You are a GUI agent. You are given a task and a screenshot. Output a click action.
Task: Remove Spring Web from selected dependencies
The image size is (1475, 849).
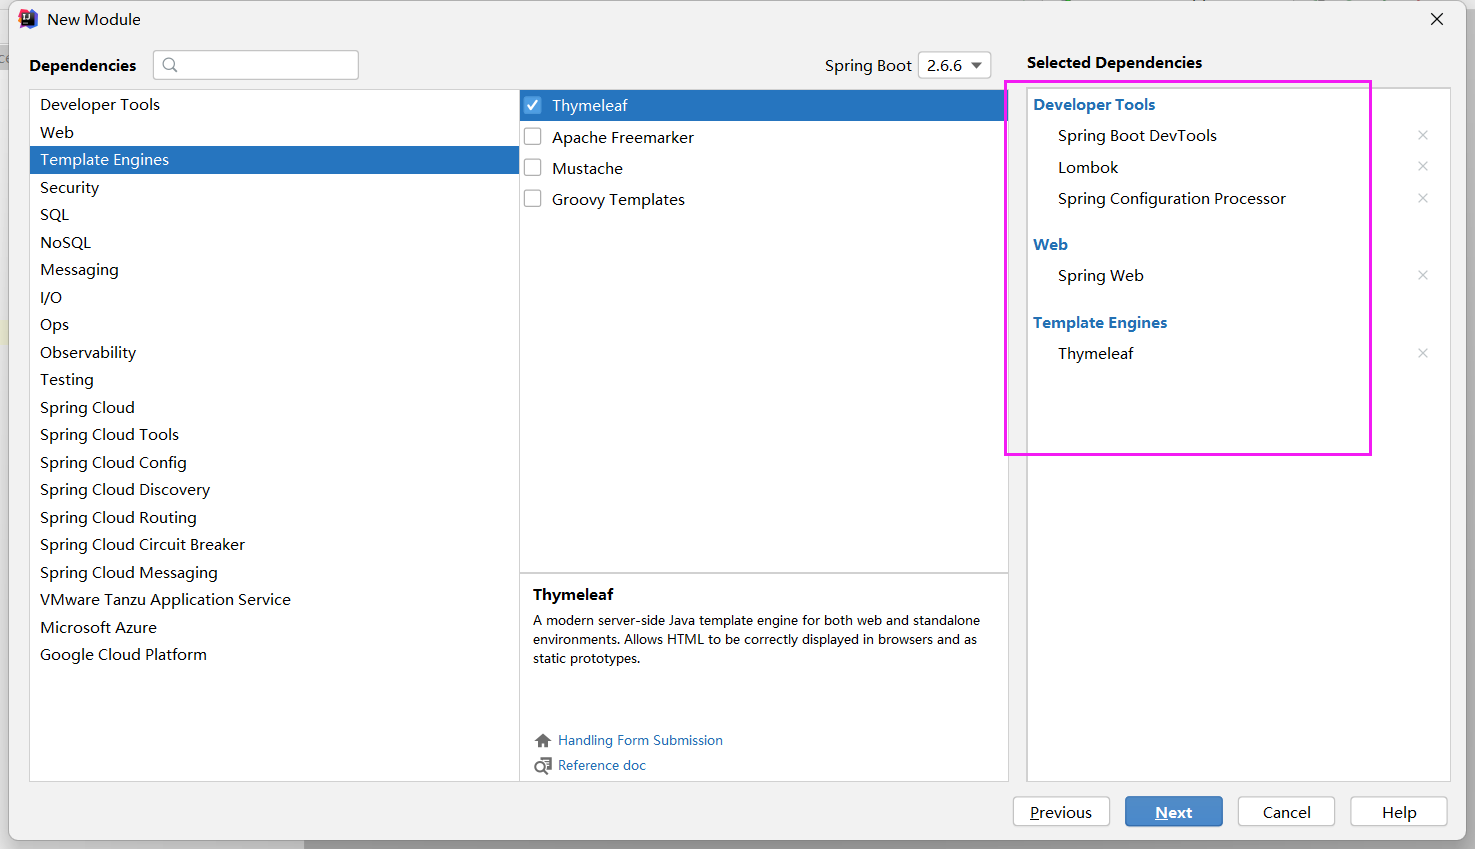(1422, 275)
